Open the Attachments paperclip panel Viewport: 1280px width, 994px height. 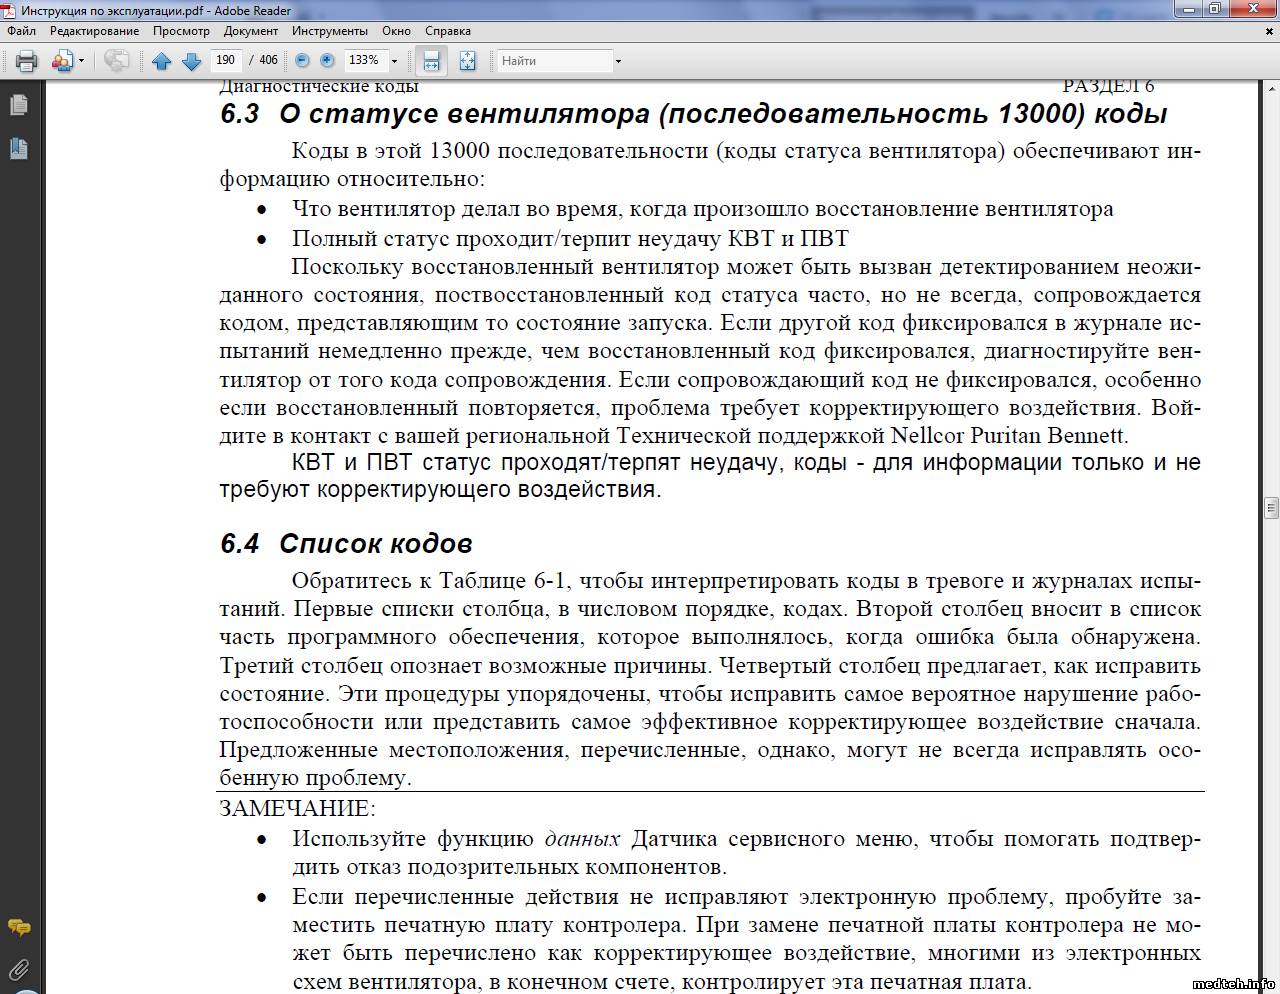18,968
